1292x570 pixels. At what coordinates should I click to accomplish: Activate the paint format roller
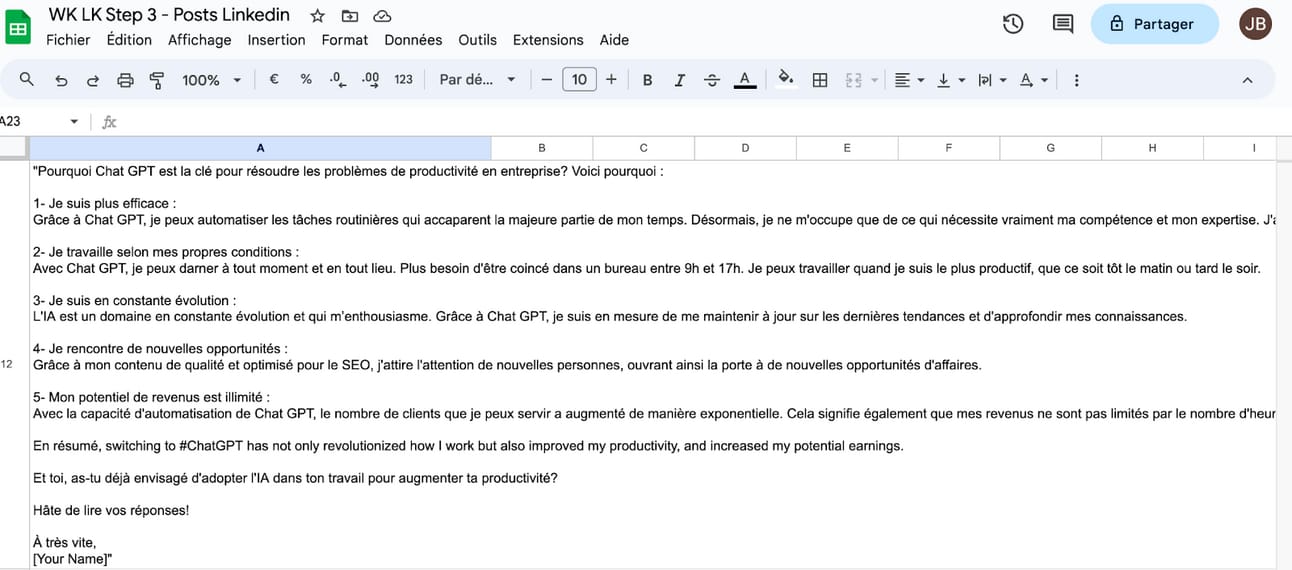(157, 80)
